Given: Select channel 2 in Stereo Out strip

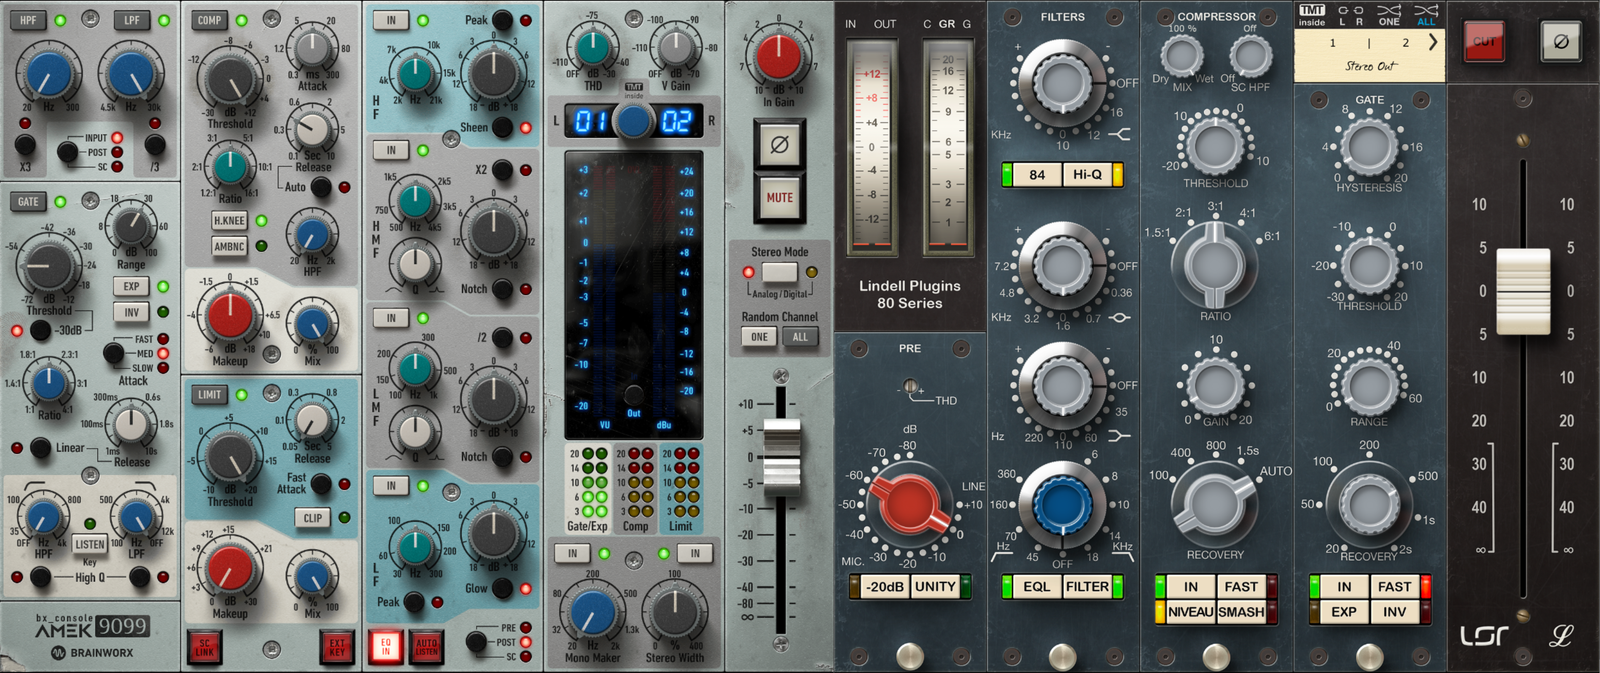Looking at the screenshot, I should [1405, 43].
